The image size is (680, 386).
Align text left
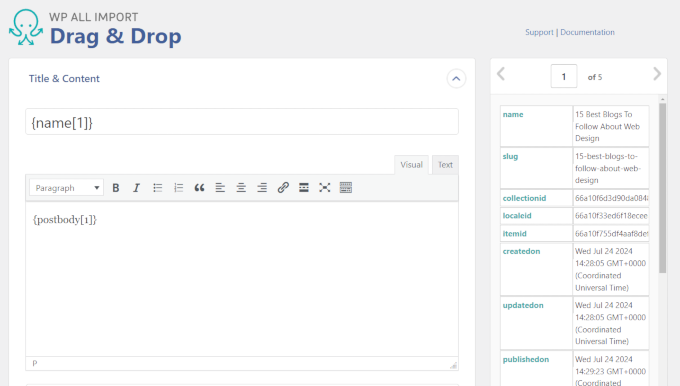click(220, 188)
